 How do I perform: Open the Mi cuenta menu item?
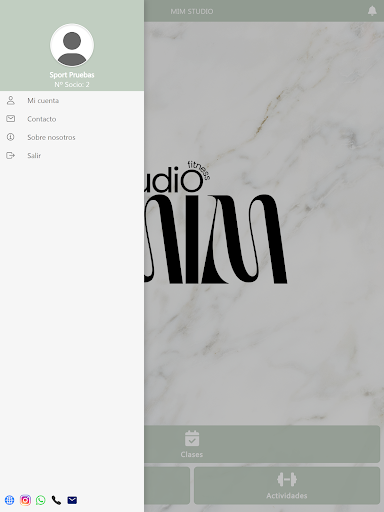pos(72,100)
